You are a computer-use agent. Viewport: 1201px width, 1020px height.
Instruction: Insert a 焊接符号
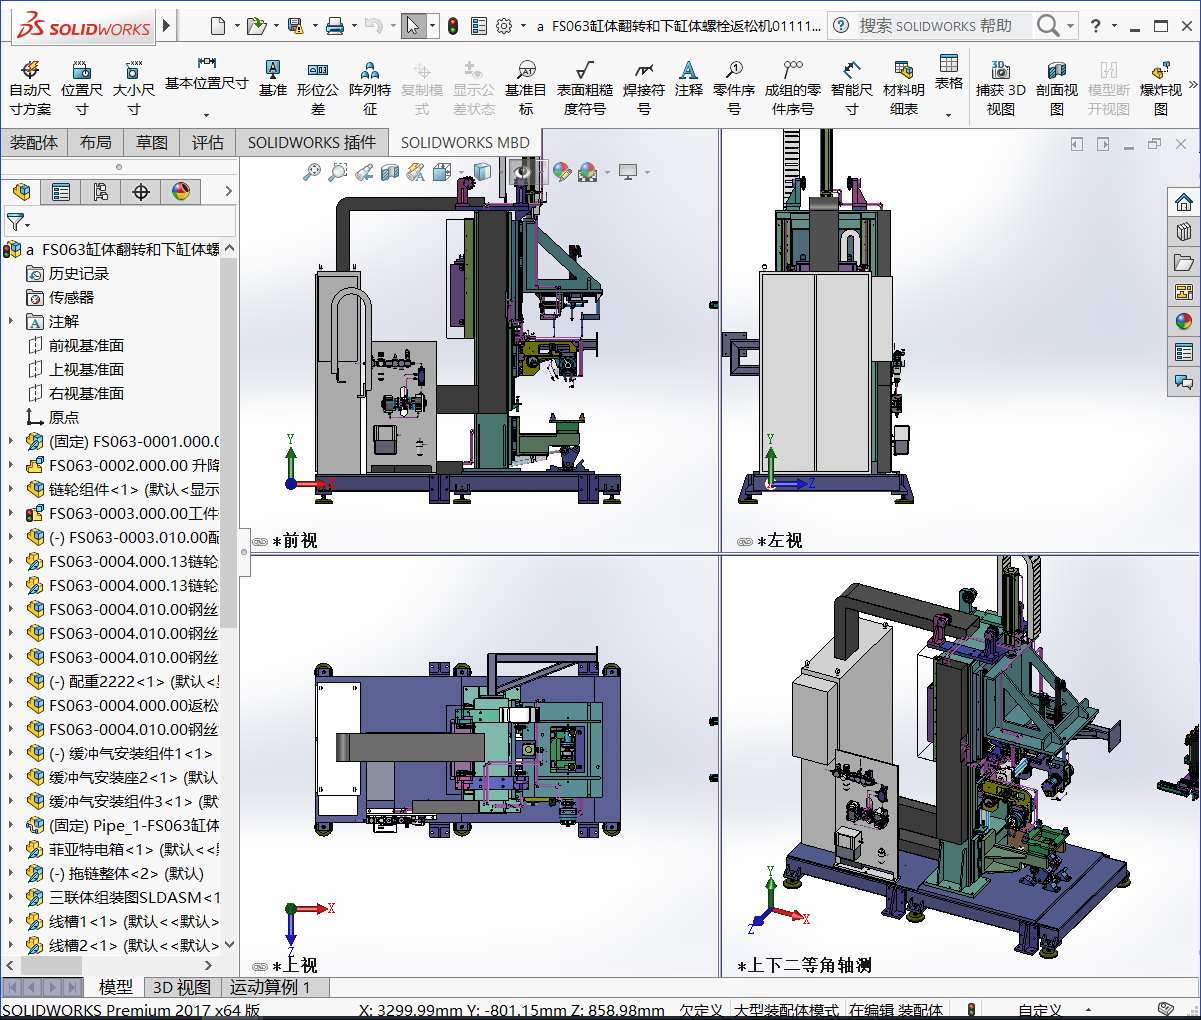[644, 88]
